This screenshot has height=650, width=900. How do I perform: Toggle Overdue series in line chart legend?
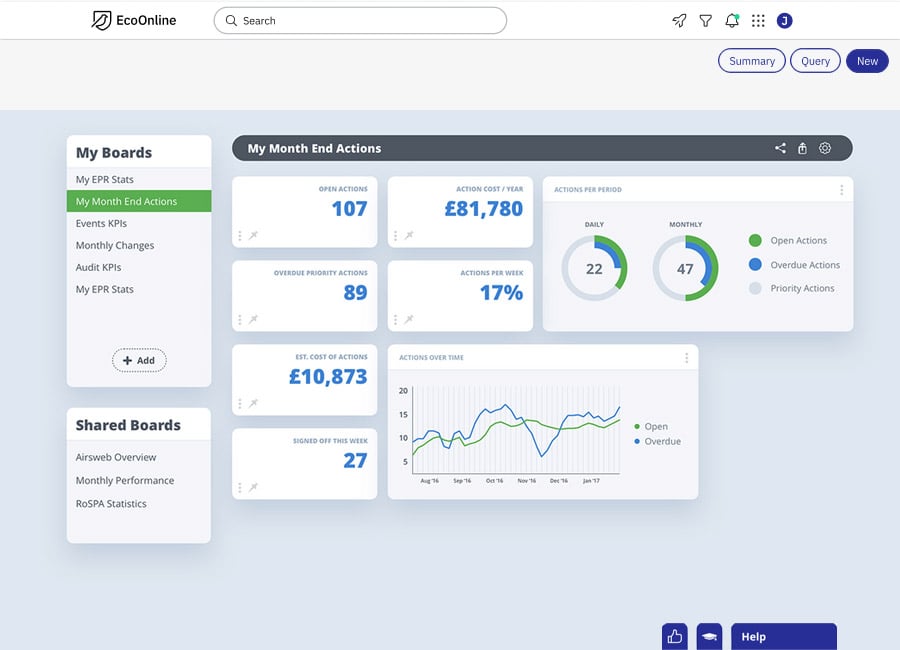pyautogui.click(x=658, y=442)
